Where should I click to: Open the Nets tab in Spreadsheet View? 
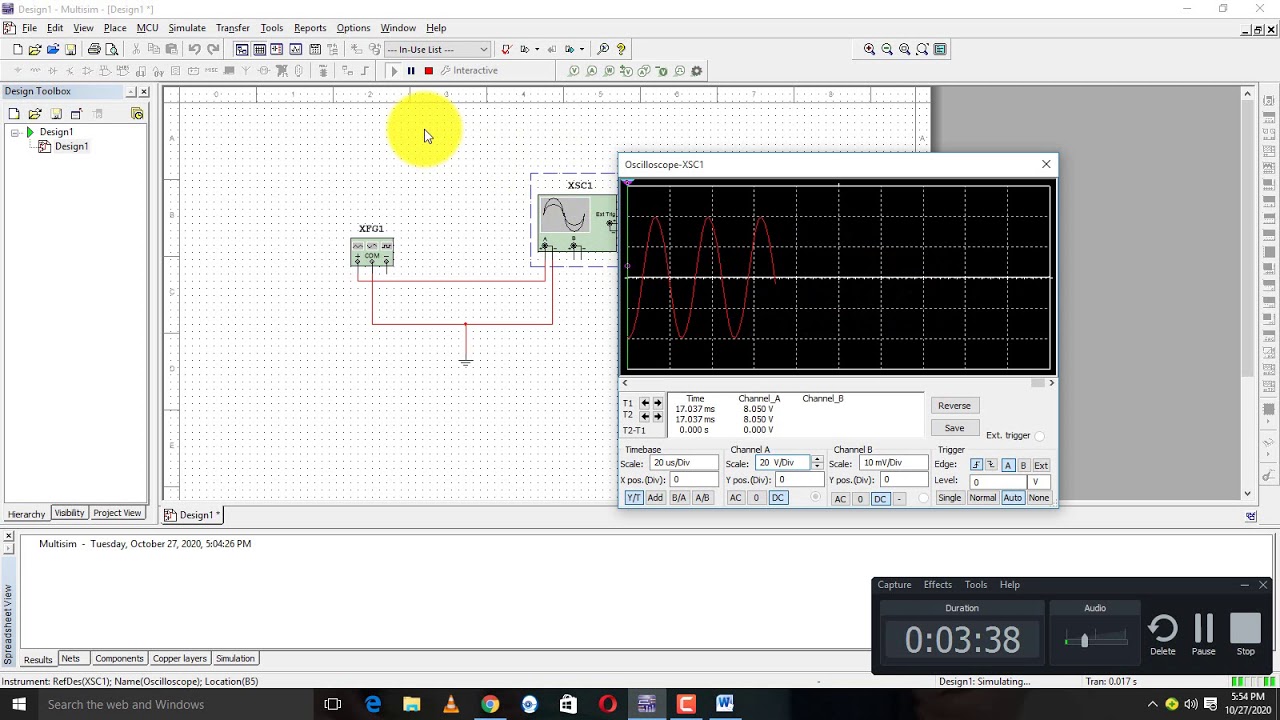(70, 658)
